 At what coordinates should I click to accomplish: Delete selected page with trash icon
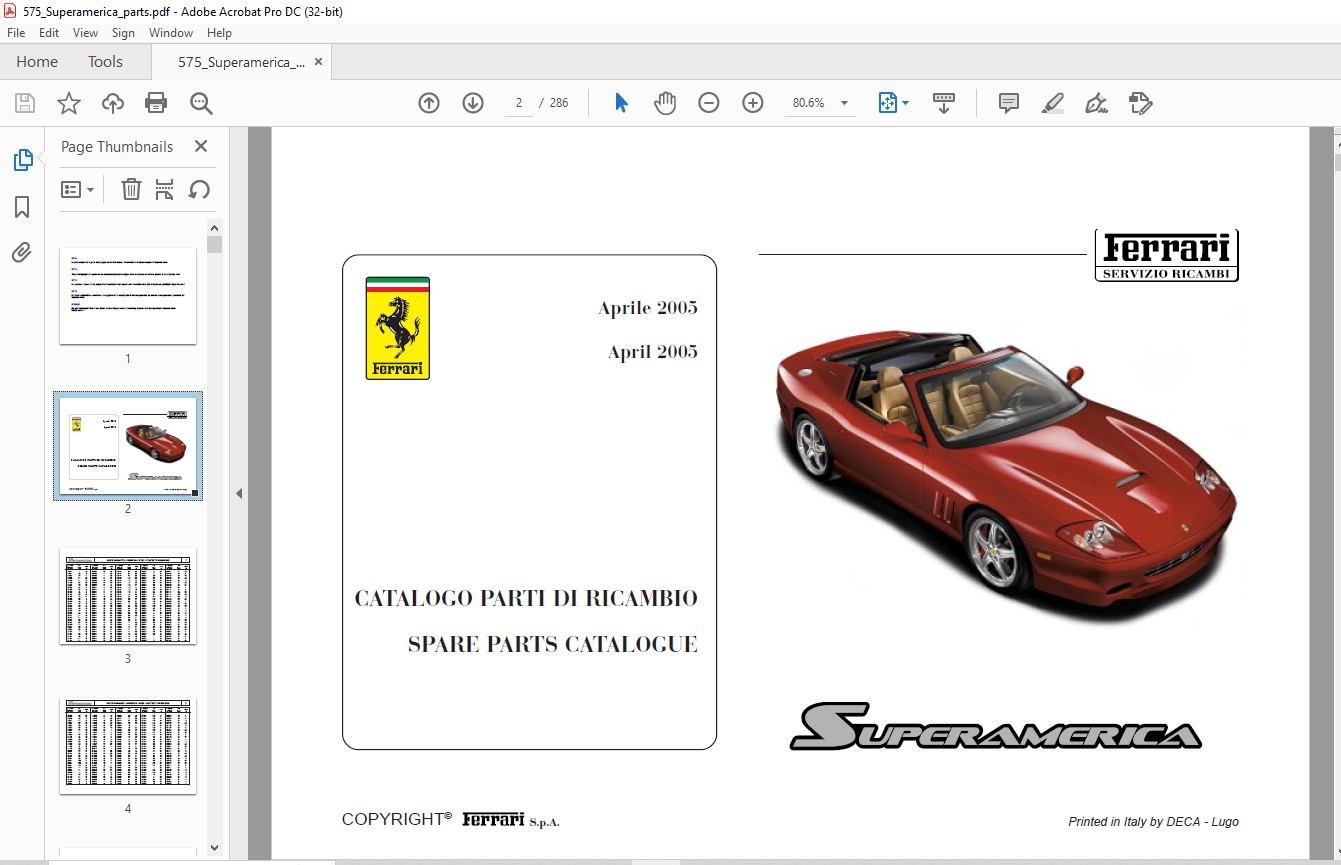pyautogui.click(x=131, y=189)
